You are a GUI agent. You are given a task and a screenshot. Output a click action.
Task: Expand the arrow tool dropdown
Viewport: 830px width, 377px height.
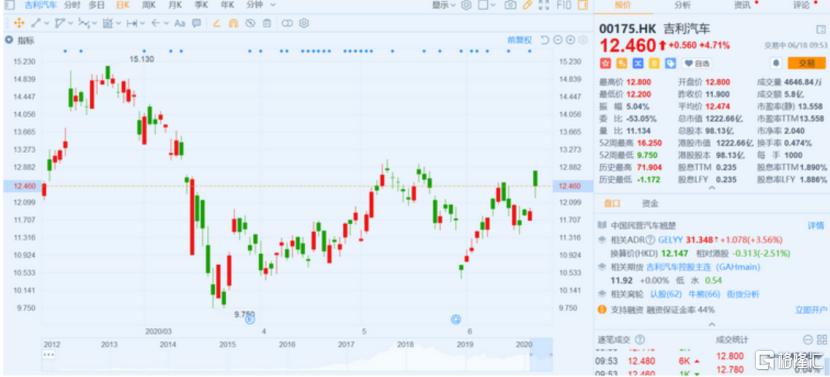(x=166, y=23)
